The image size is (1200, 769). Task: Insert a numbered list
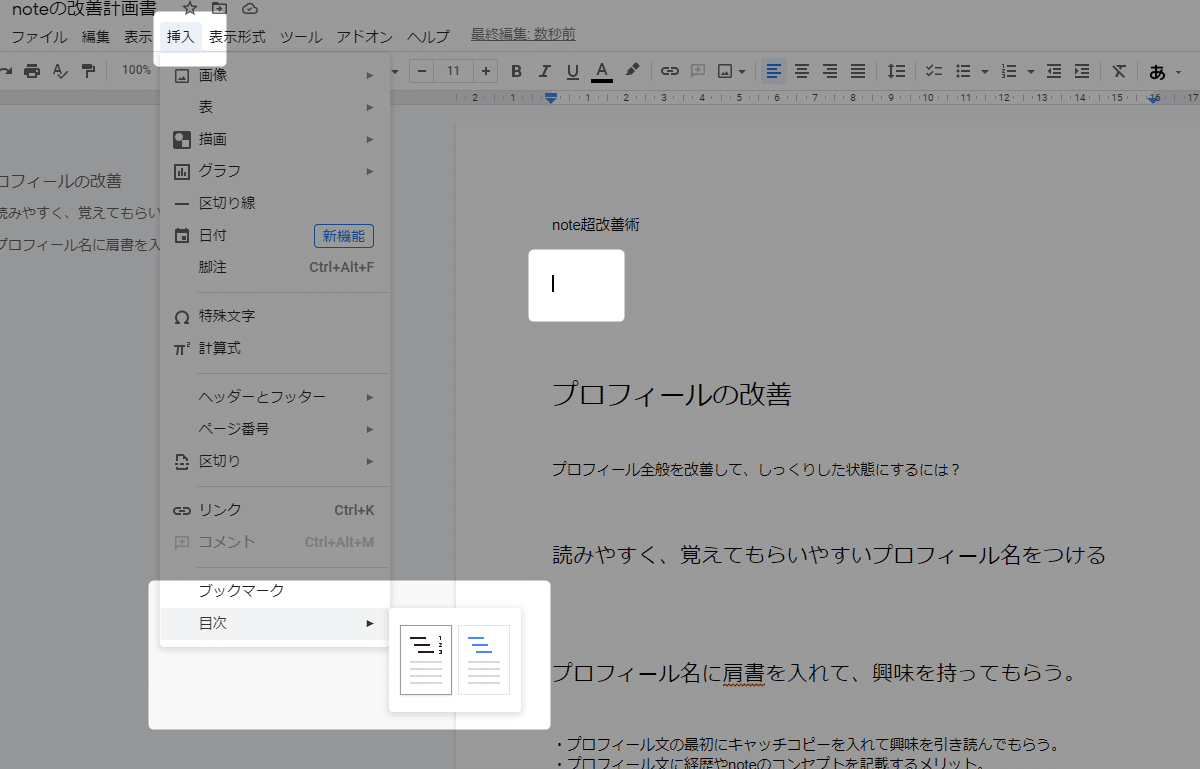click(x=1009, y=71)
